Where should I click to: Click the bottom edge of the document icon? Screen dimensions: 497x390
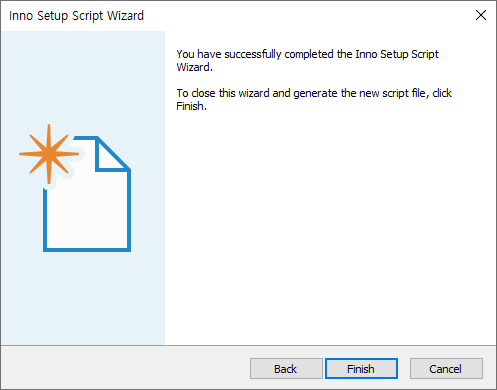click(87, 250)
